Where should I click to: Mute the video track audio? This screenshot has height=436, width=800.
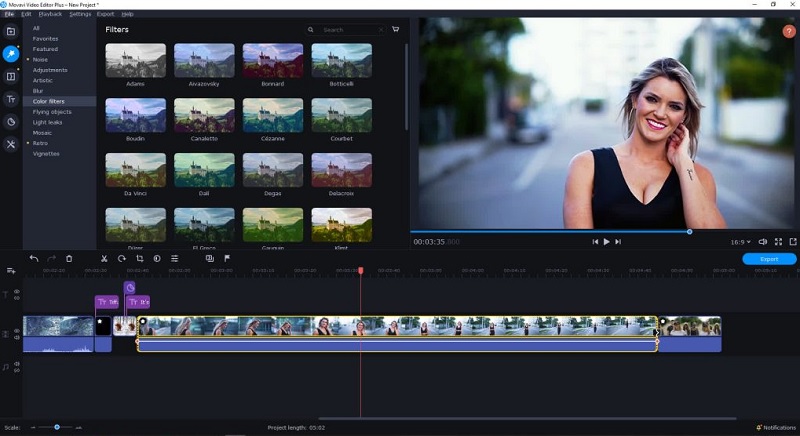pyautogui.click(x=17, y=338)
